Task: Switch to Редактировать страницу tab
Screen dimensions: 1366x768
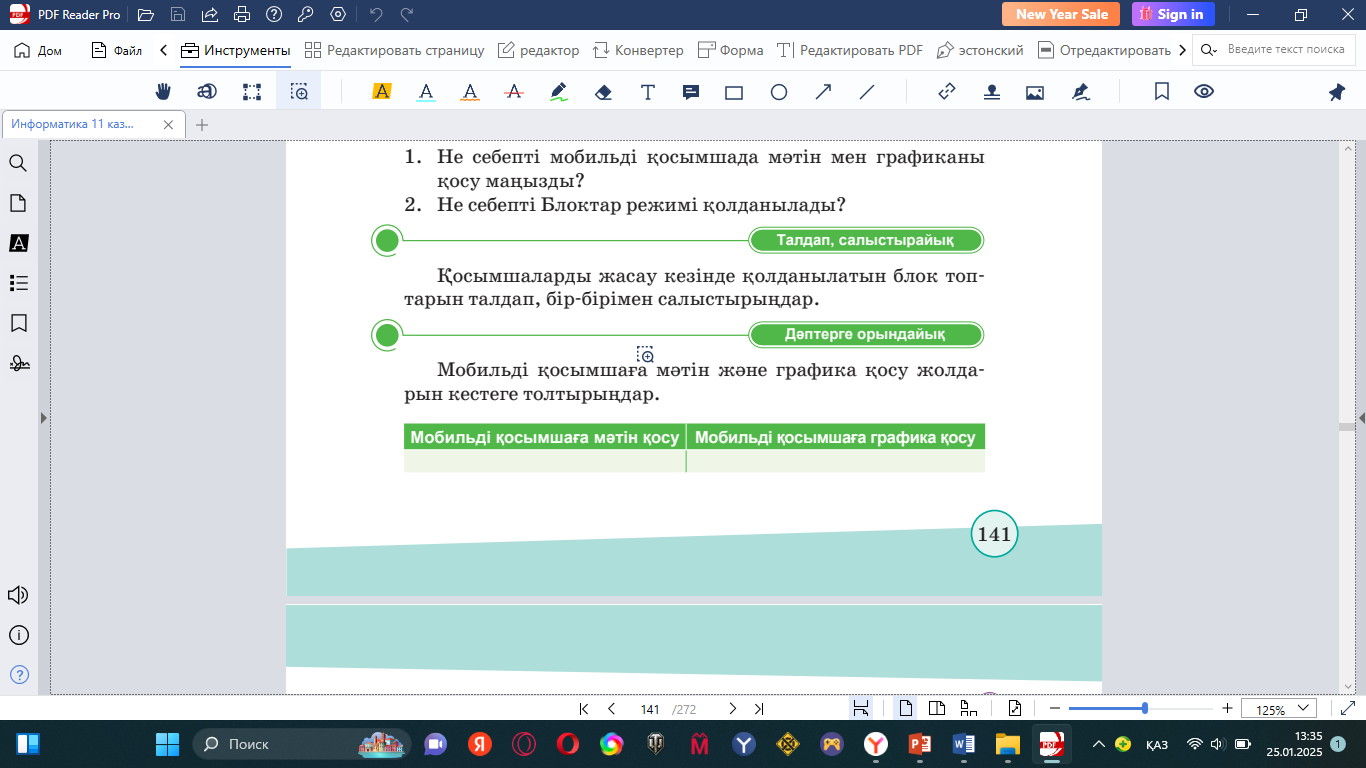Action: coord(394,50)
